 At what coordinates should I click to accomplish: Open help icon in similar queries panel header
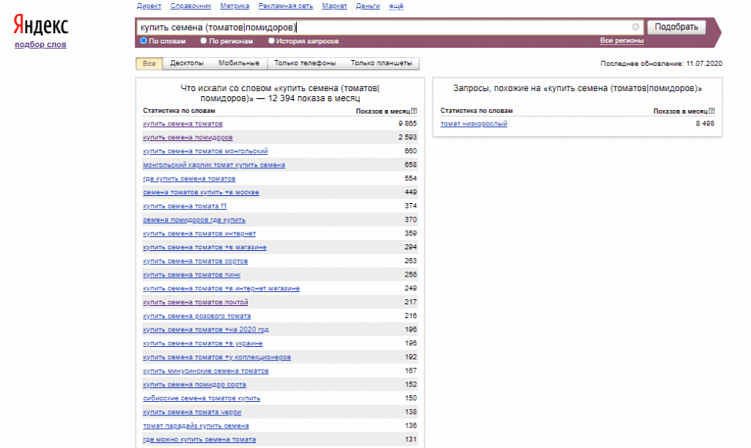coord(712,111)
